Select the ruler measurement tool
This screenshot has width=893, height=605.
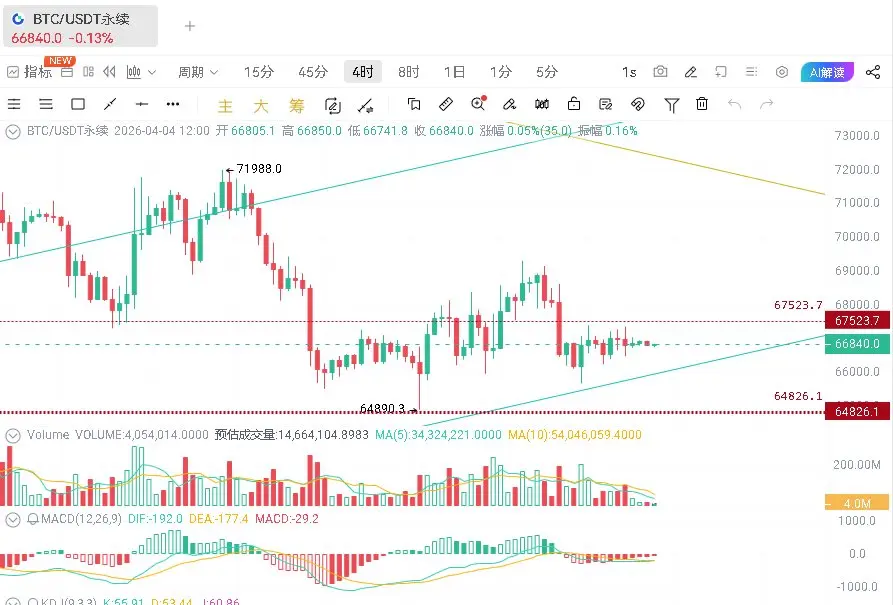point(446,104)
